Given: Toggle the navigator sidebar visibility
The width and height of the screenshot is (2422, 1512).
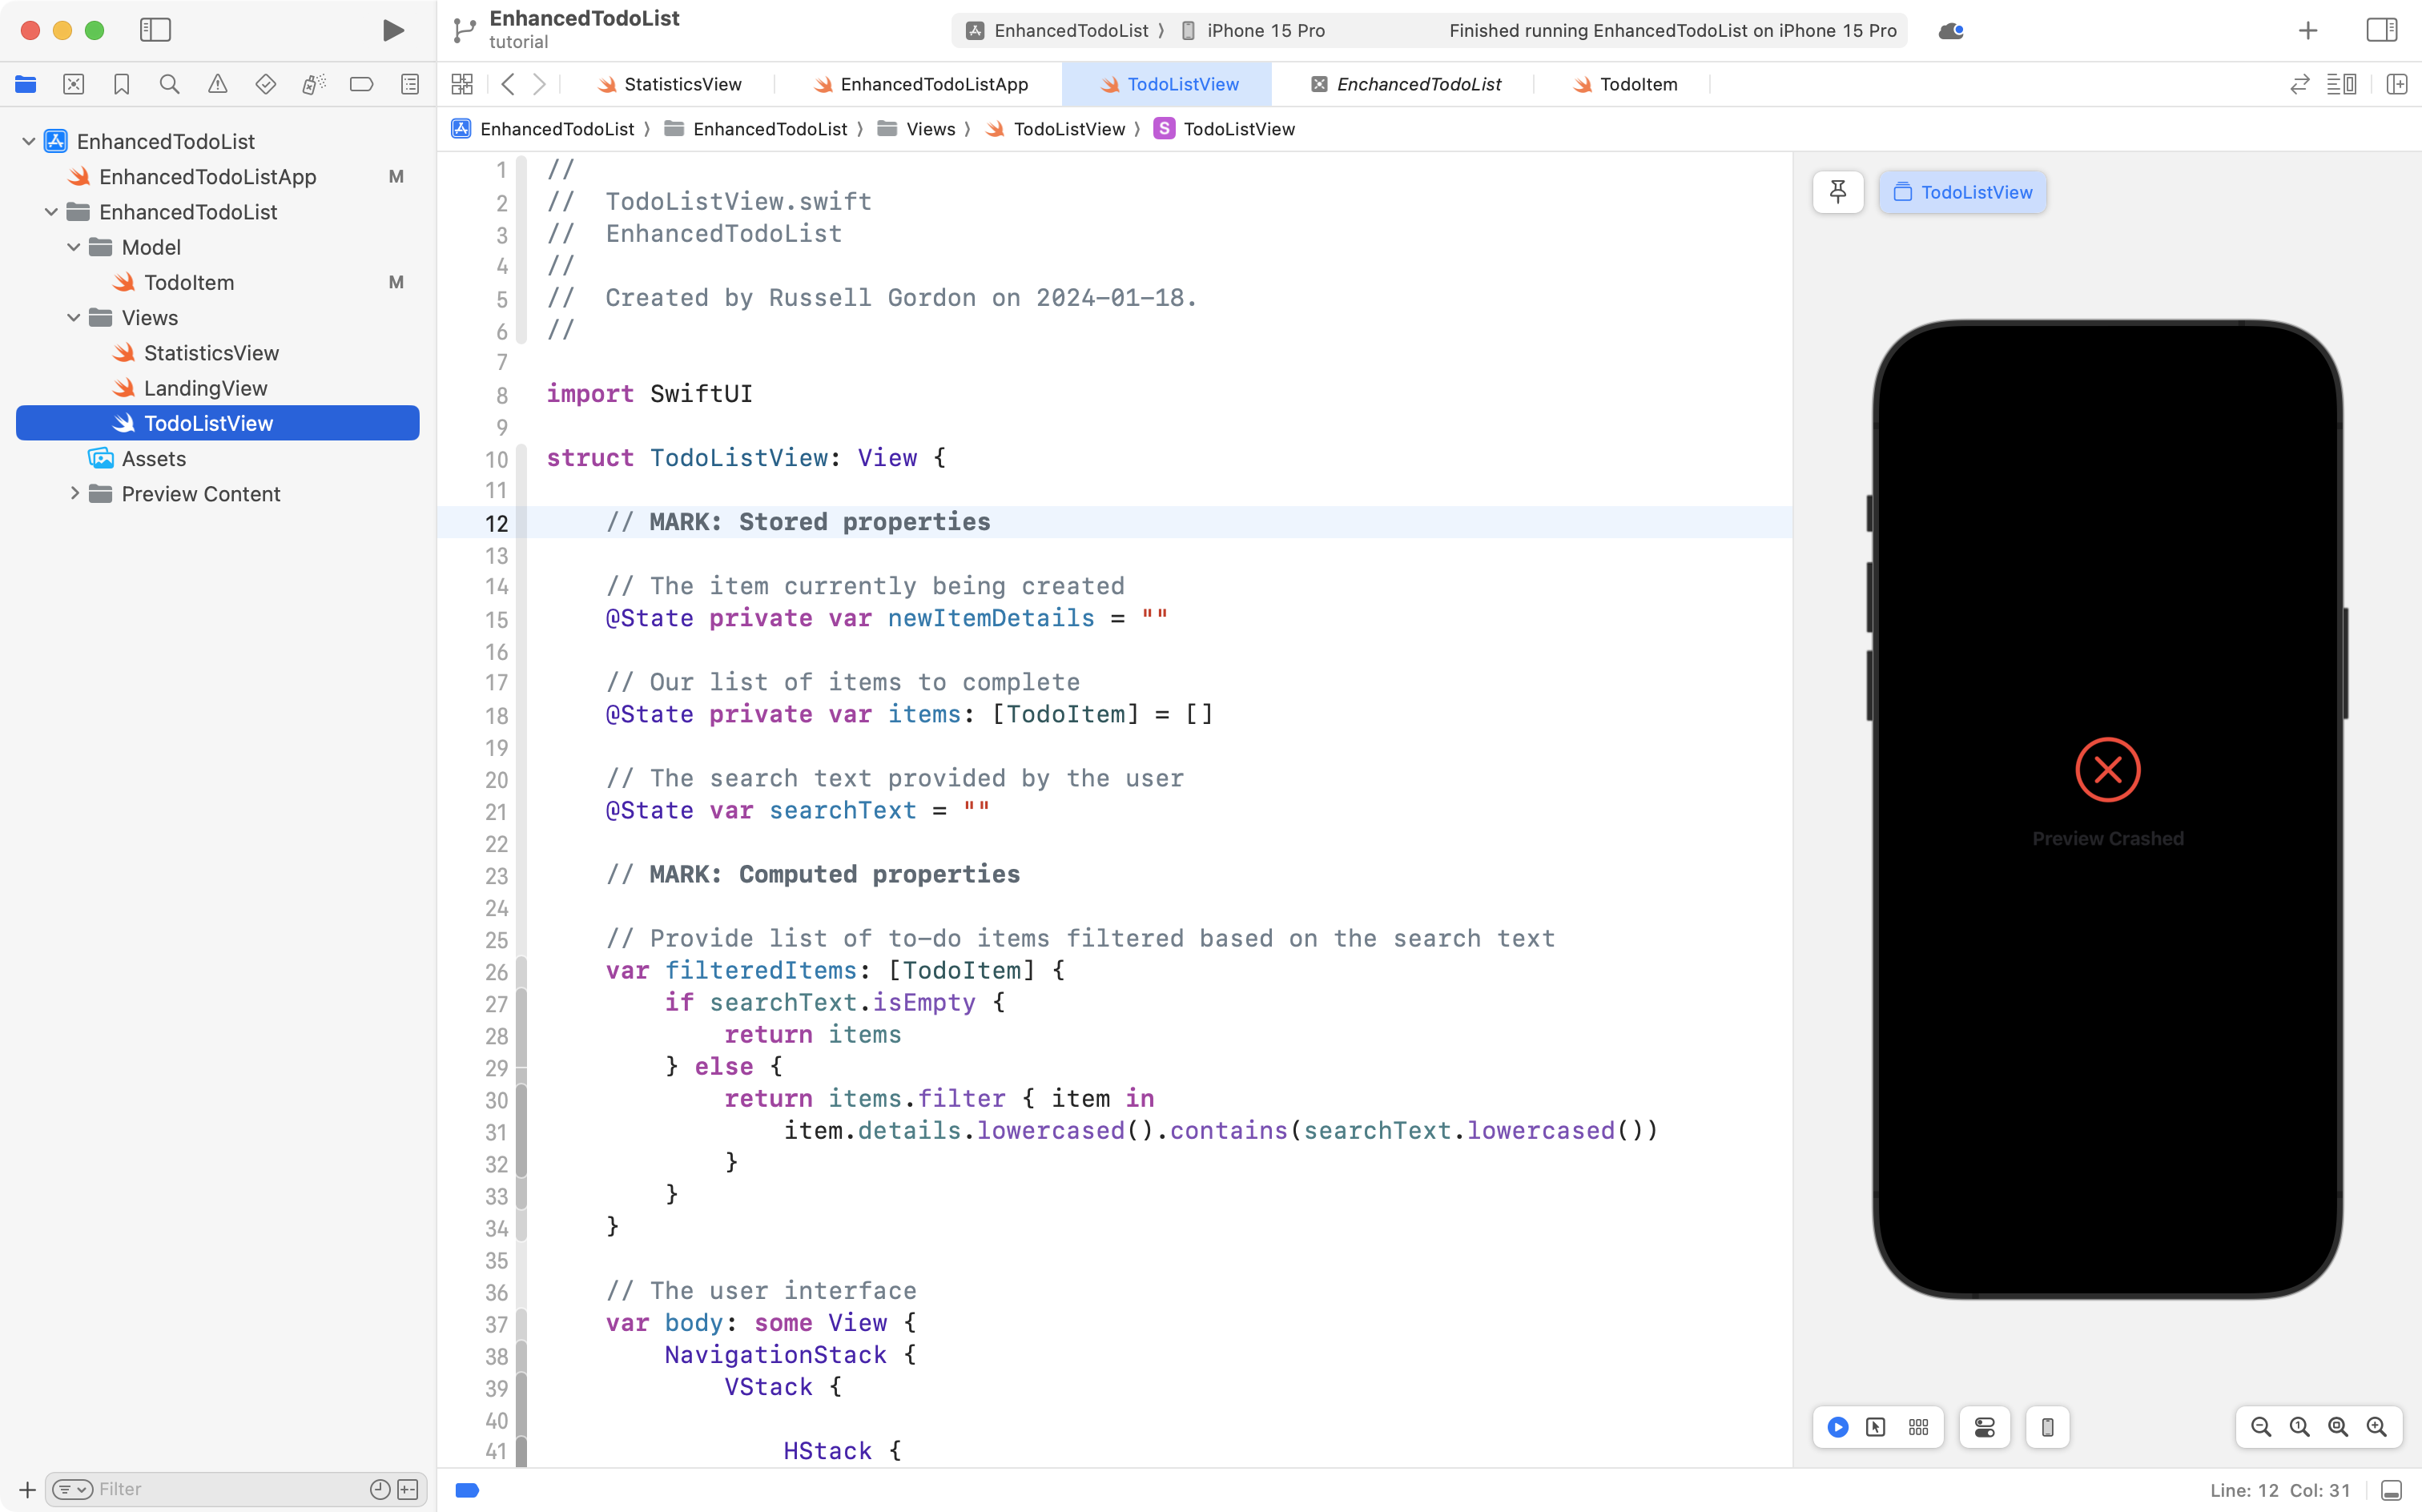Looking at the screenshot, I should pyautogui.click(x=156, y=30).
